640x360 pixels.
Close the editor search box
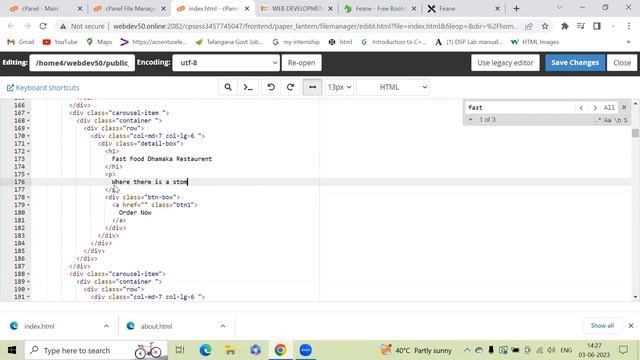(624, 107)
